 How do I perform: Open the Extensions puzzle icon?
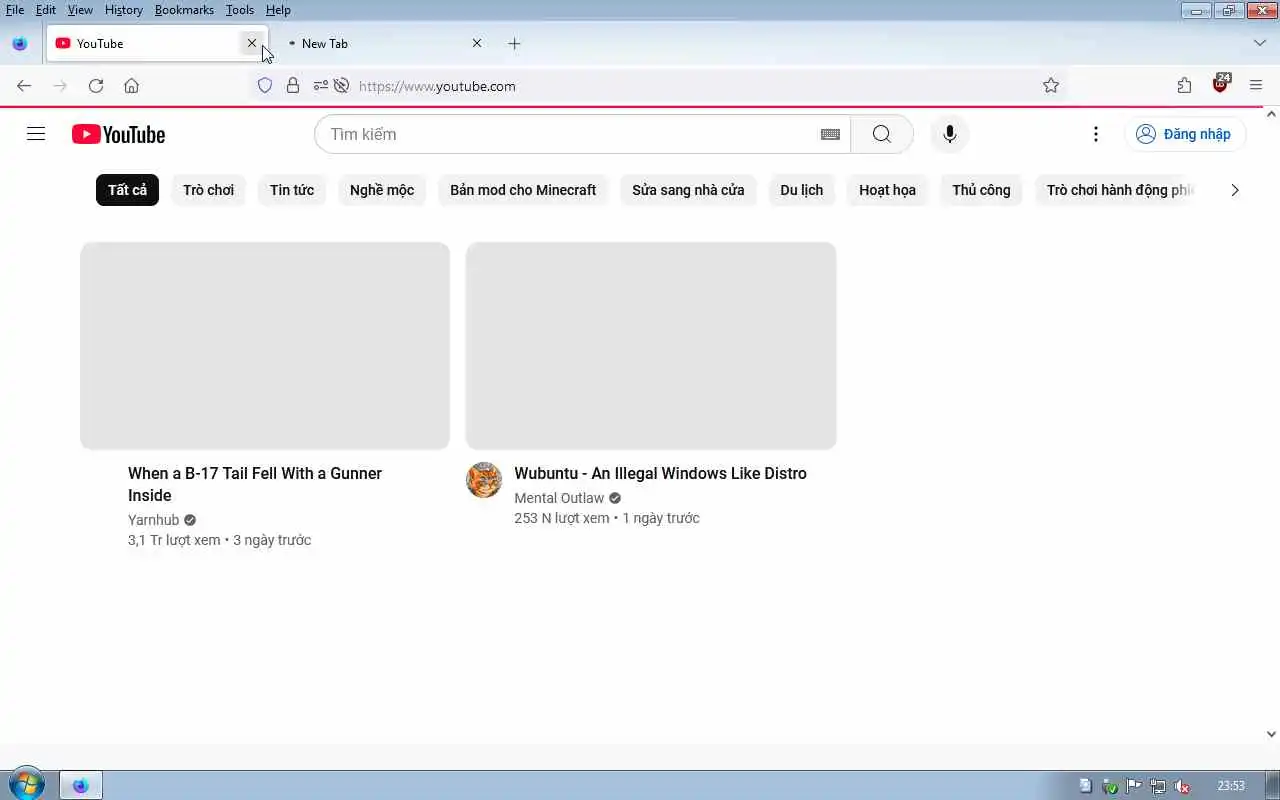(x=1184, y=86)
